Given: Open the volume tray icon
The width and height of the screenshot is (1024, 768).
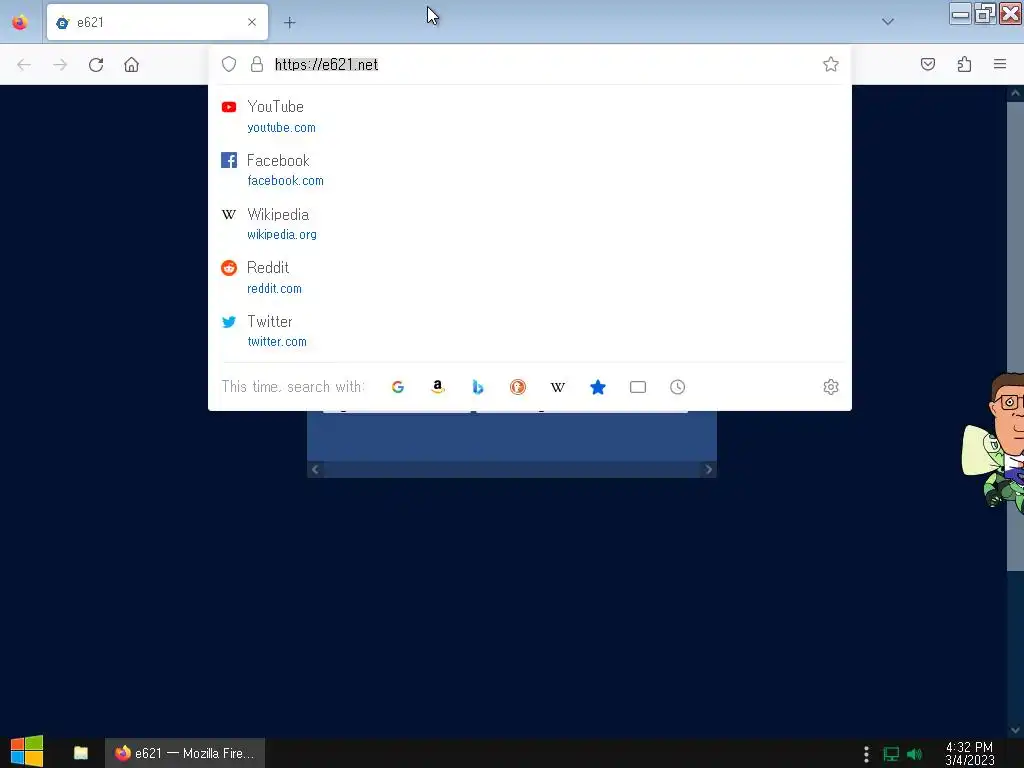Looking at the screenshot, I should point(914,754).
